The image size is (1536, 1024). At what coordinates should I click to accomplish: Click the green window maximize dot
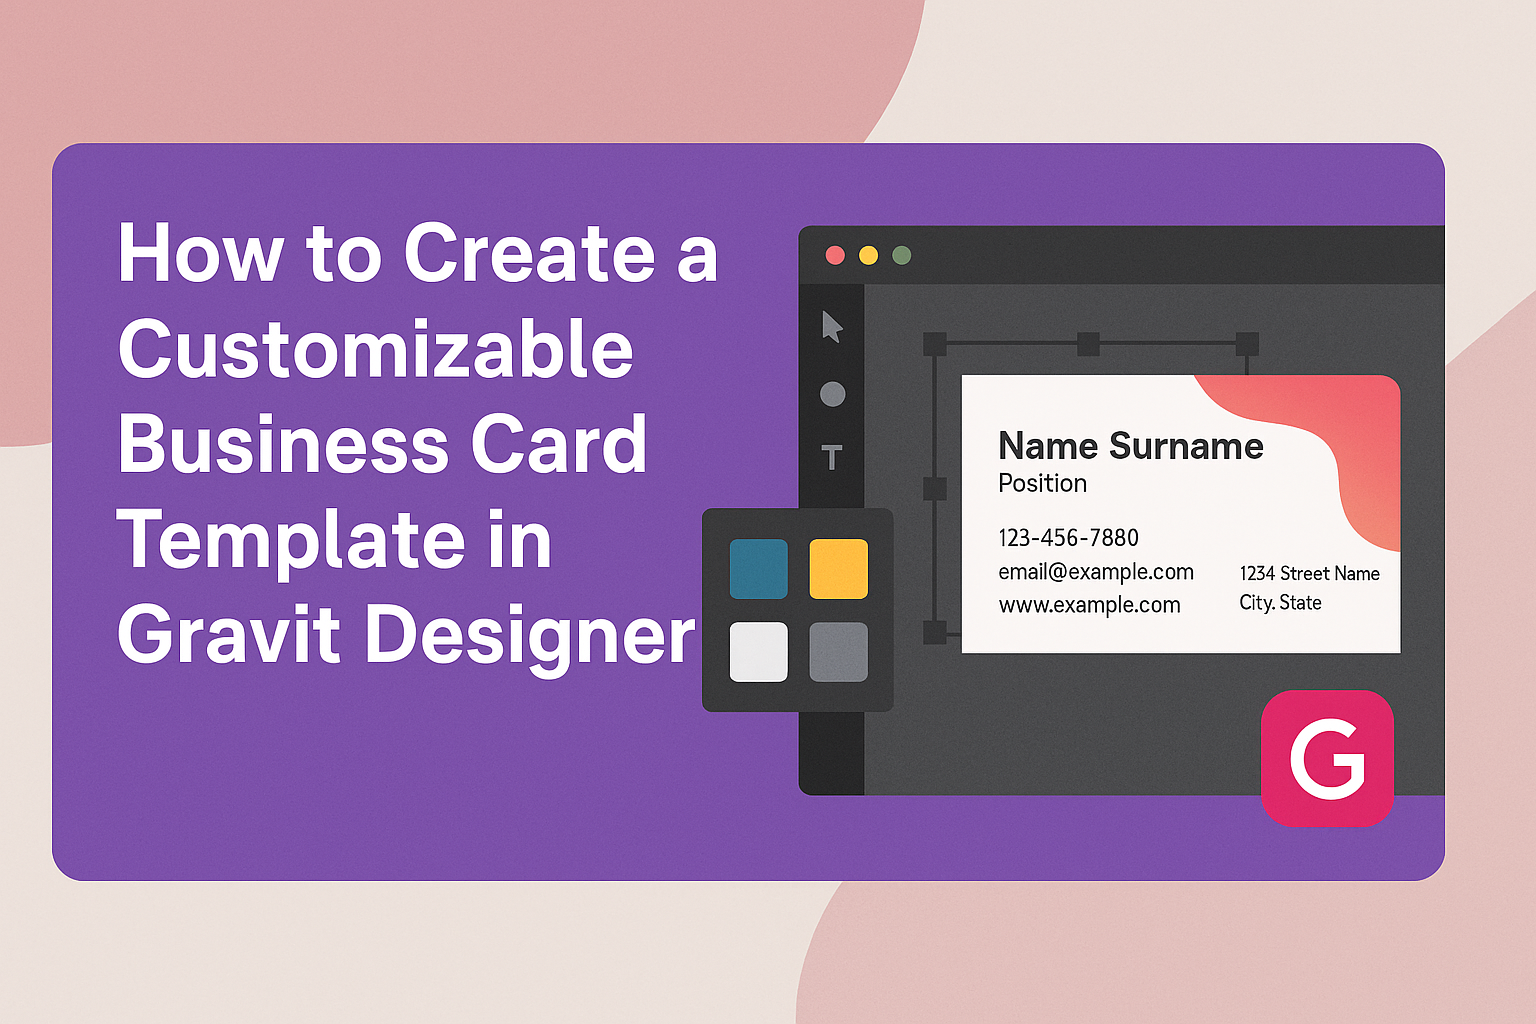pos(902,255)
